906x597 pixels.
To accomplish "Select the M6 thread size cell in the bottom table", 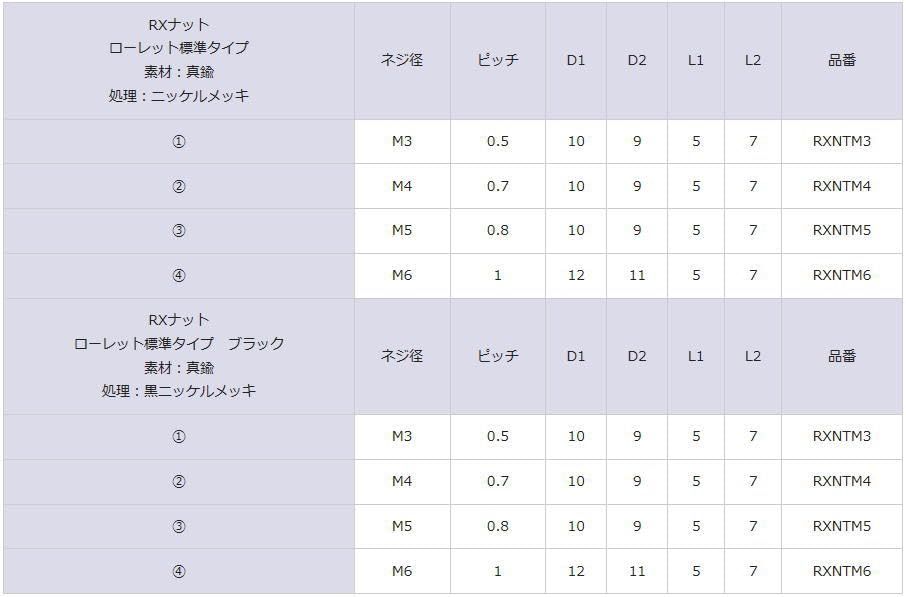I will pos(402,571).
